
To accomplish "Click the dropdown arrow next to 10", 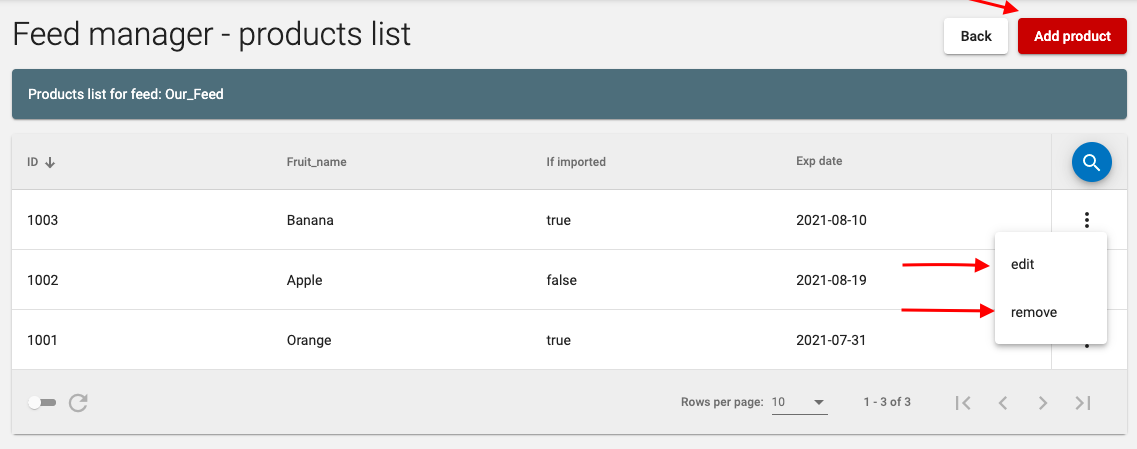I will point(819,403).
